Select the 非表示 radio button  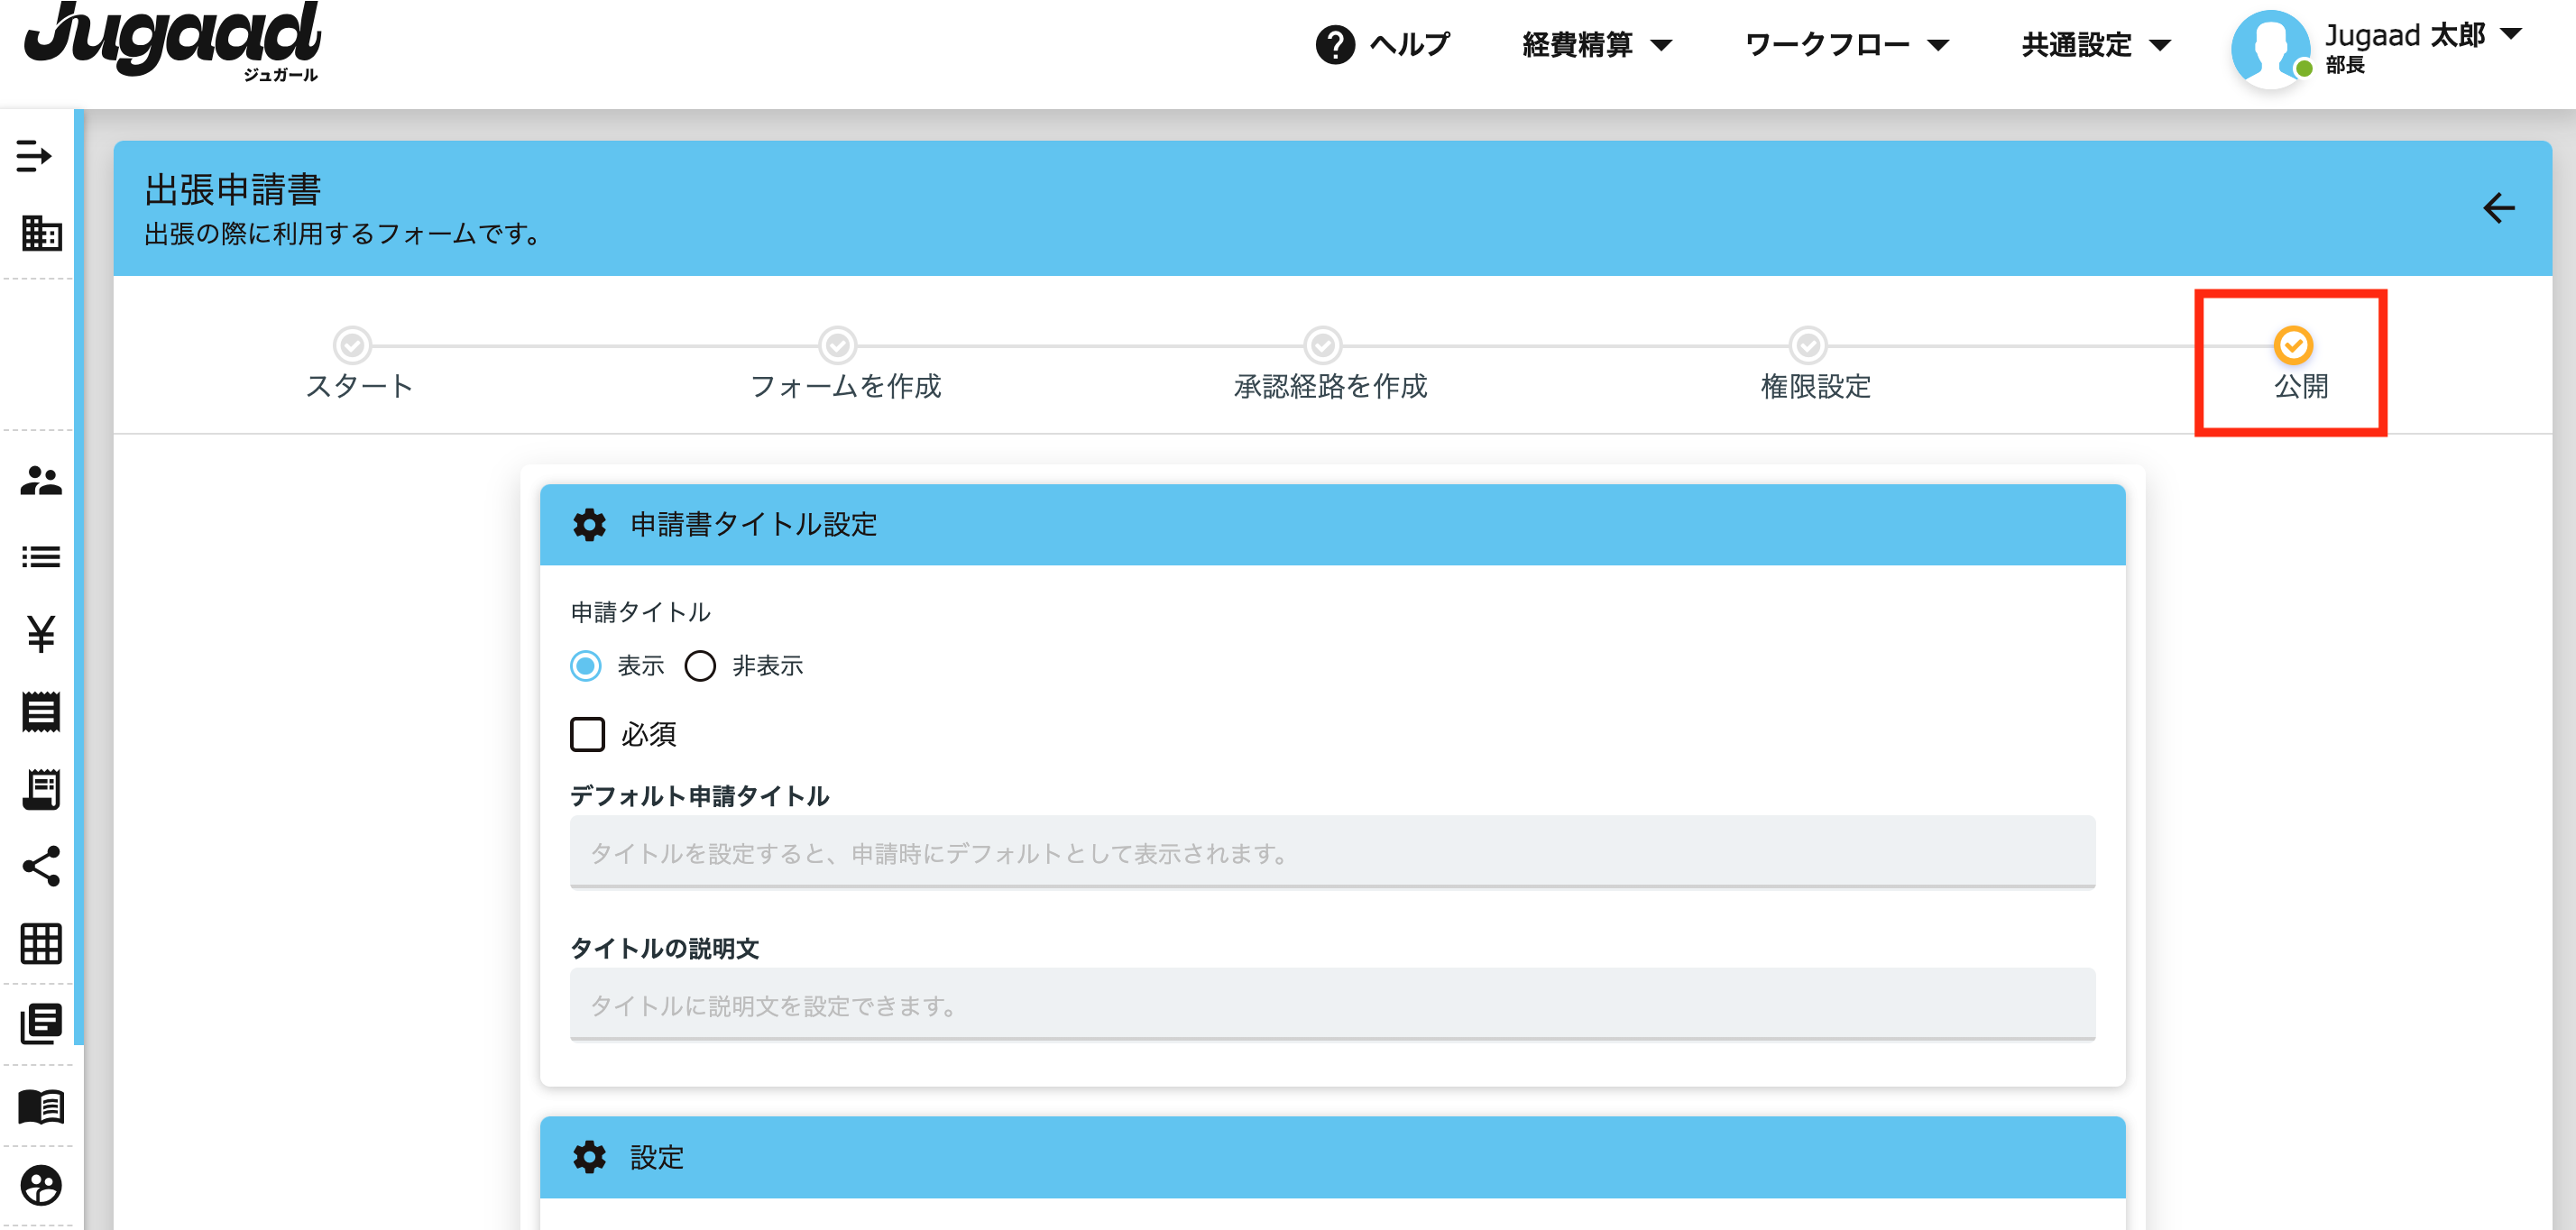coord(700,665)
